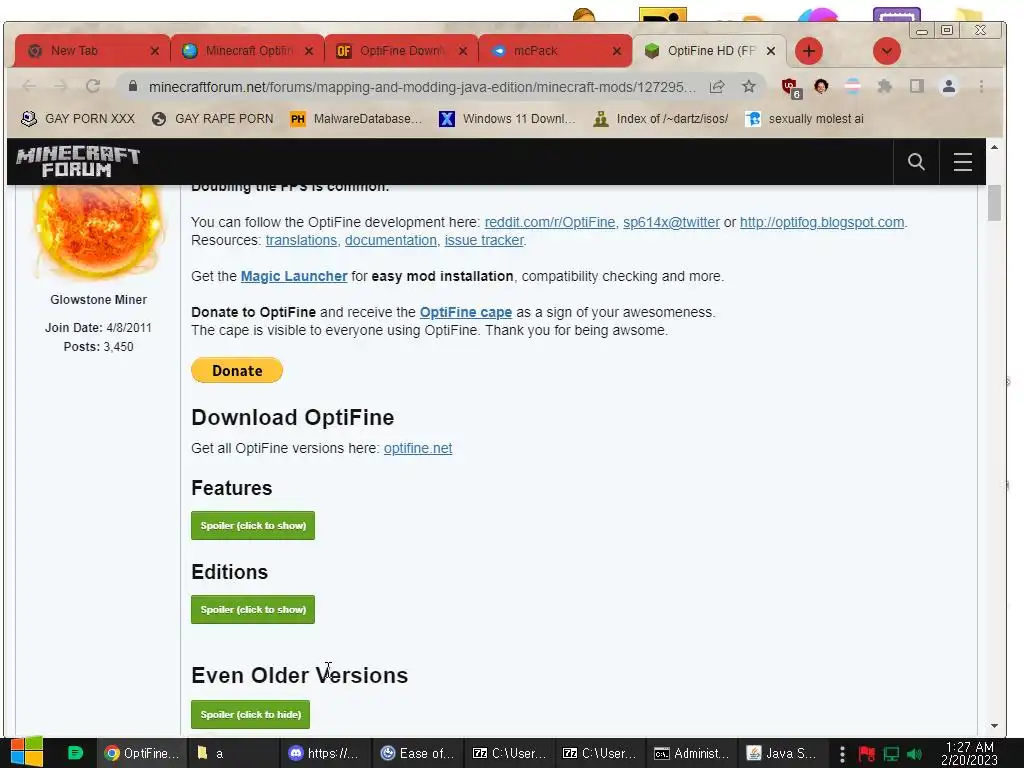Click the share page icon in address bar

click(717, 86)
